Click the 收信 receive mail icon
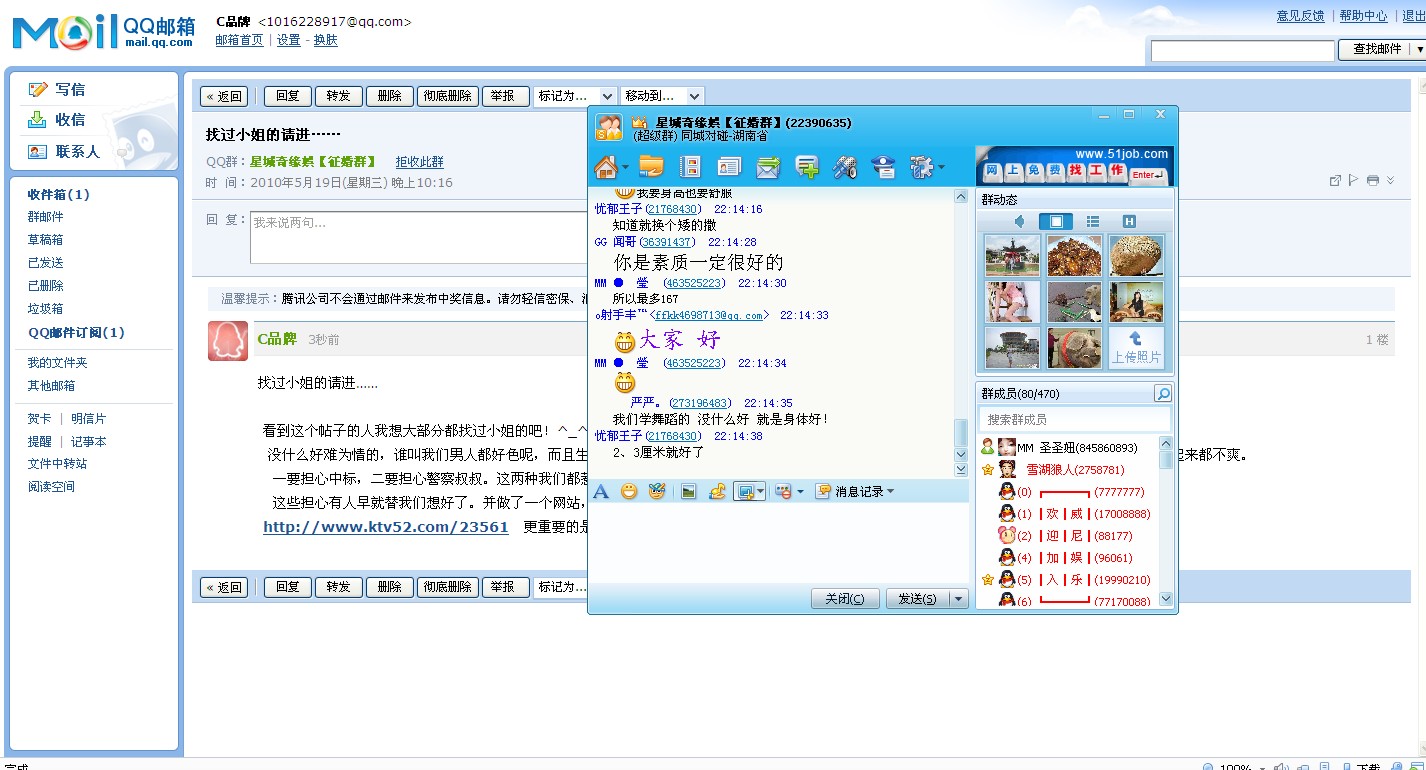Viewport: 1426px width, 770px height. (38, 120)
